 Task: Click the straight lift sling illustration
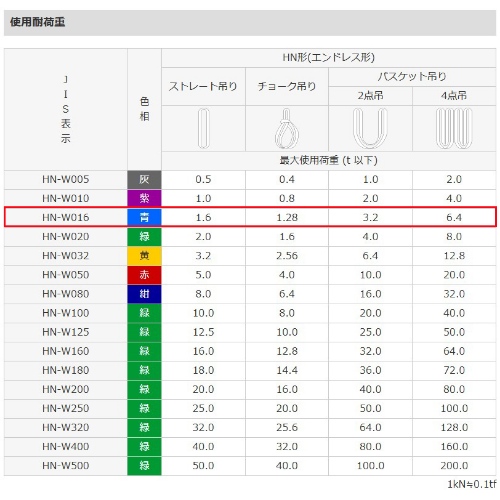point(203,128)
